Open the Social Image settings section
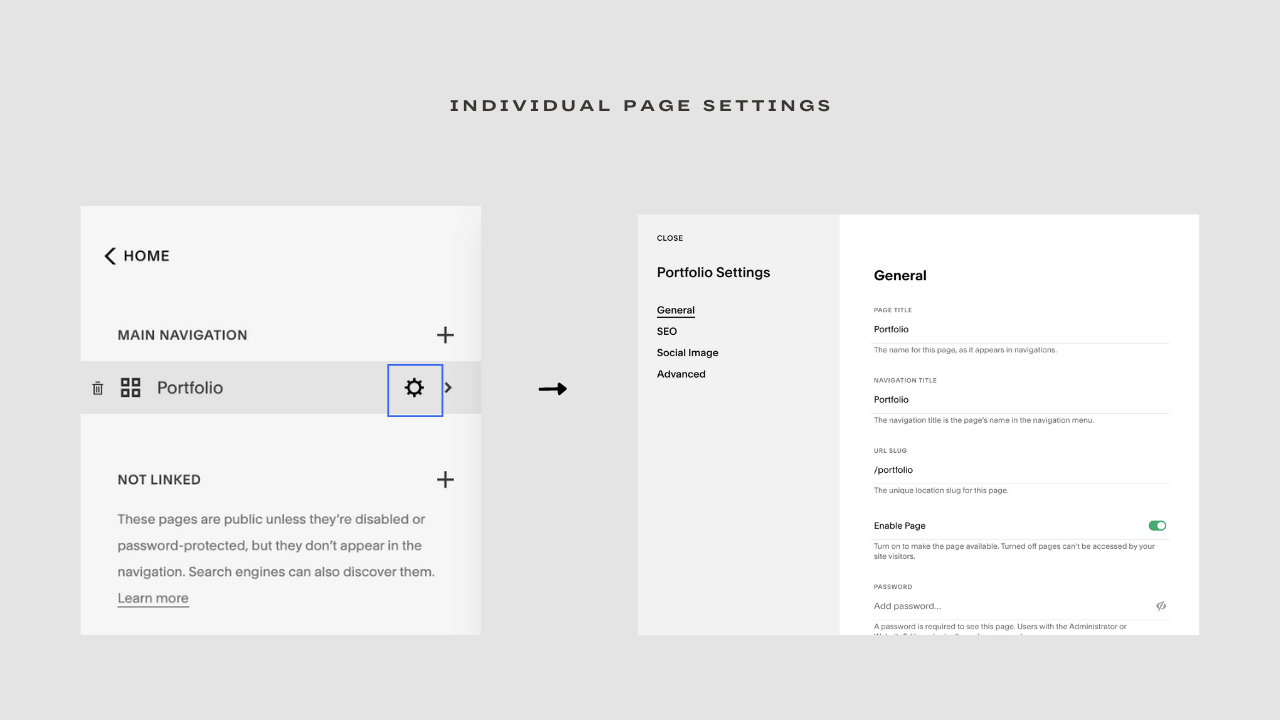The image size is (1280, 720). (687, 352)
